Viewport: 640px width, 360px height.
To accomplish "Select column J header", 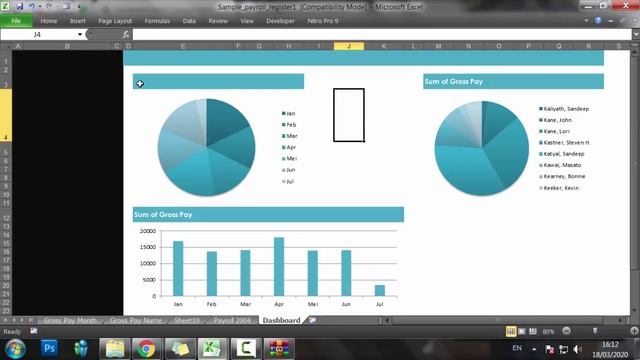I will (x=349, y=46).
